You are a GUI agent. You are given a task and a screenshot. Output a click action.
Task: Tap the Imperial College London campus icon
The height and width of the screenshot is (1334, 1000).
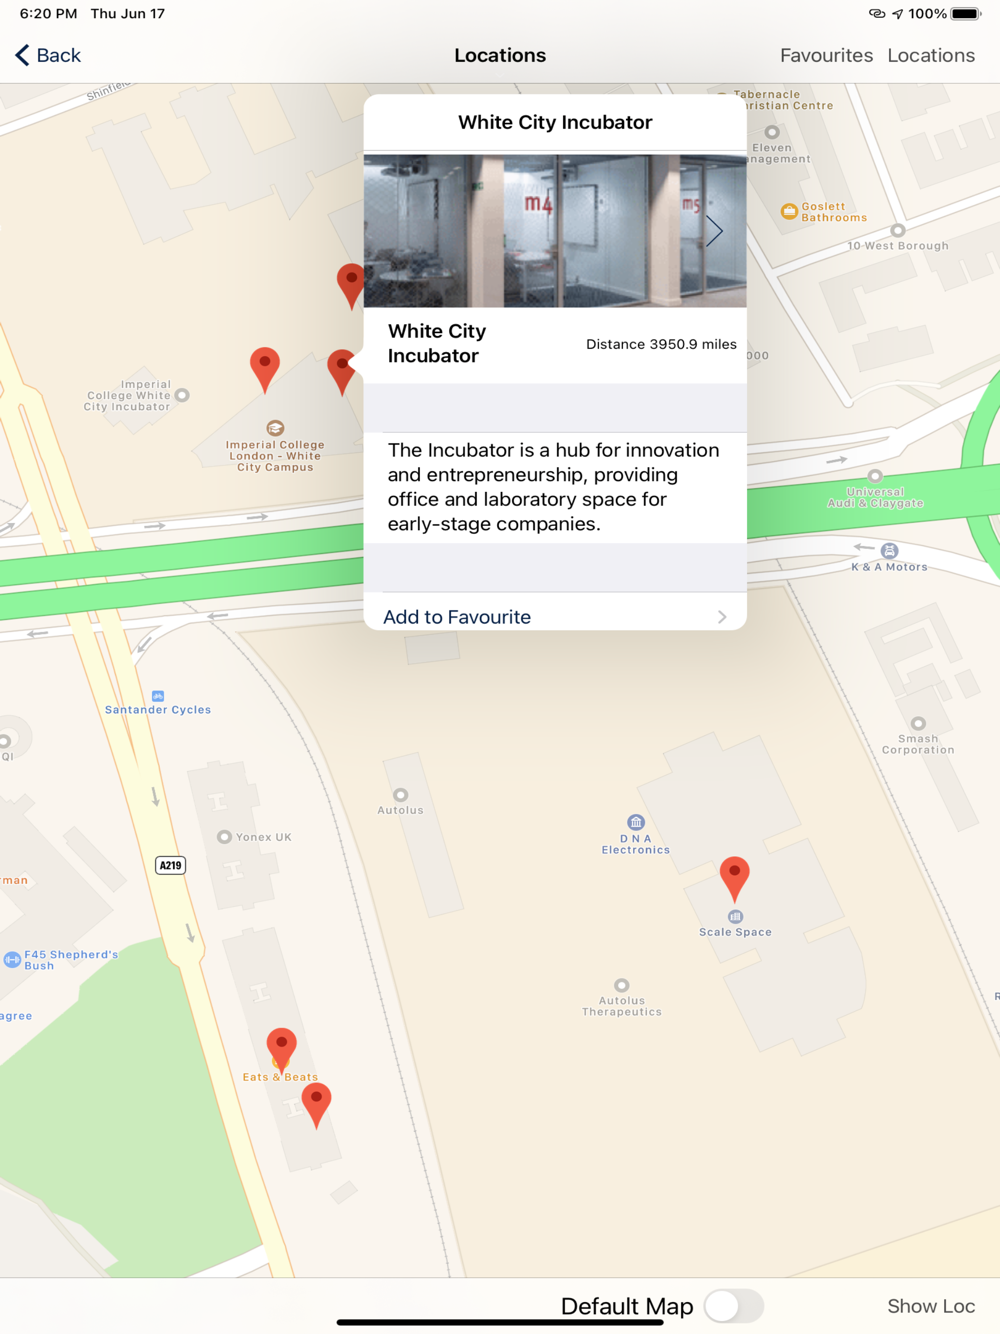click(x=275, y=428)
